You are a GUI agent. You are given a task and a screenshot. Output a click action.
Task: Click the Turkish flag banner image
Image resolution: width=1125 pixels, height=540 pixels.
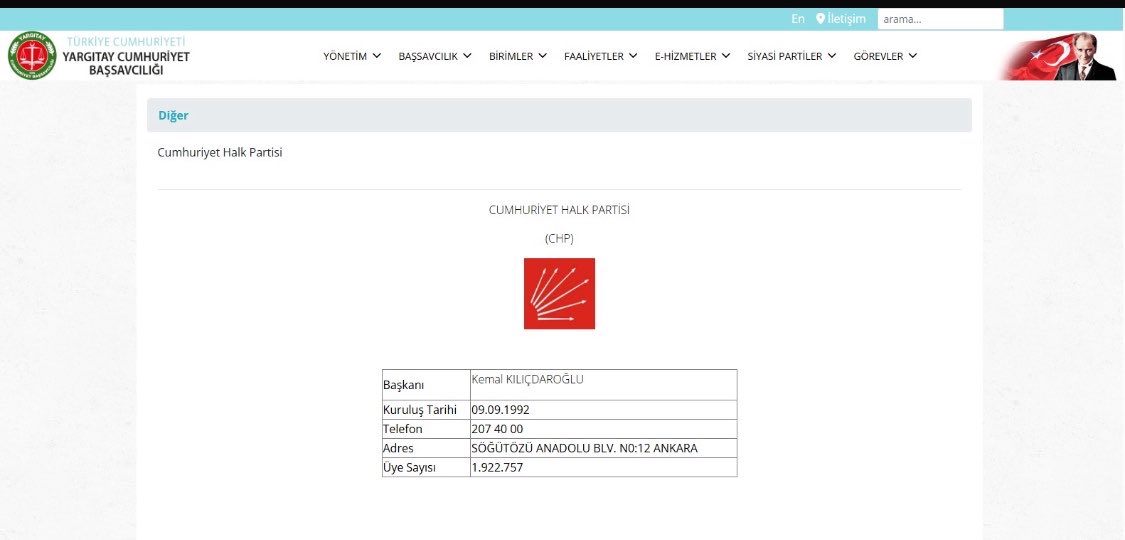[x=1059, y=56]
